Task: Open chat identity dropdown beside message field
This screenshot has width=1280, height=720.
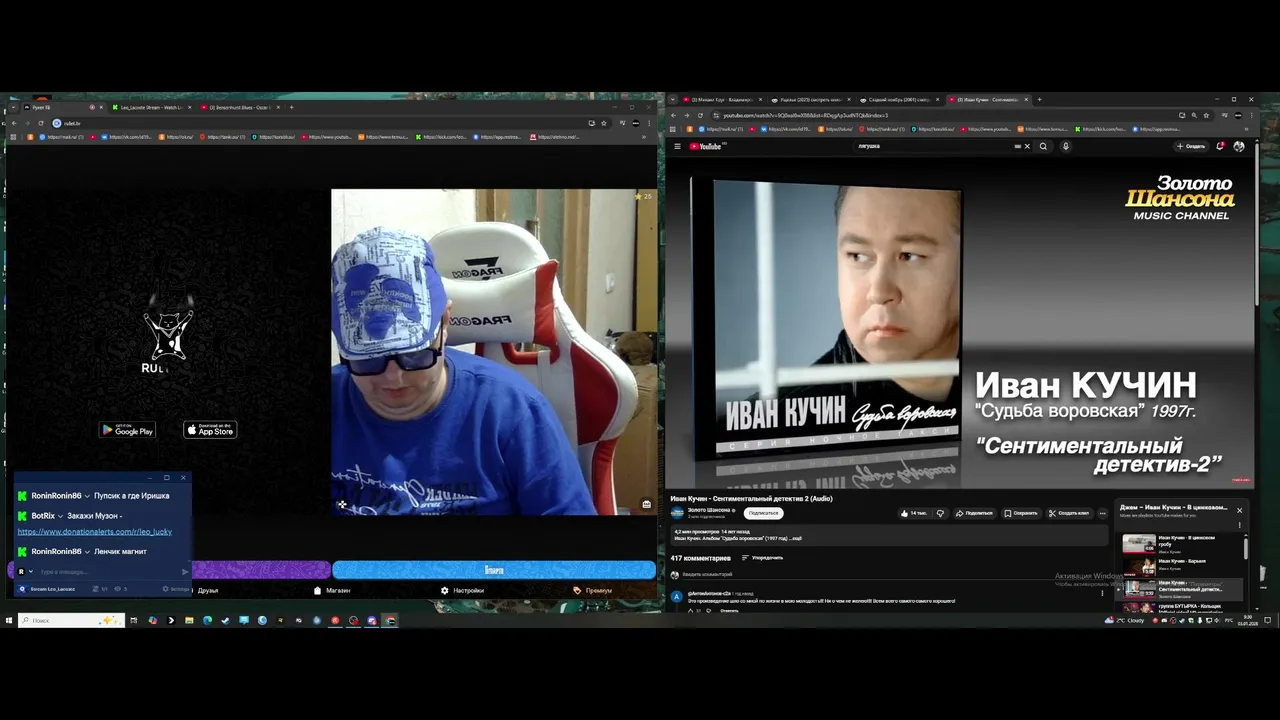Action: [x=31, y=572]
